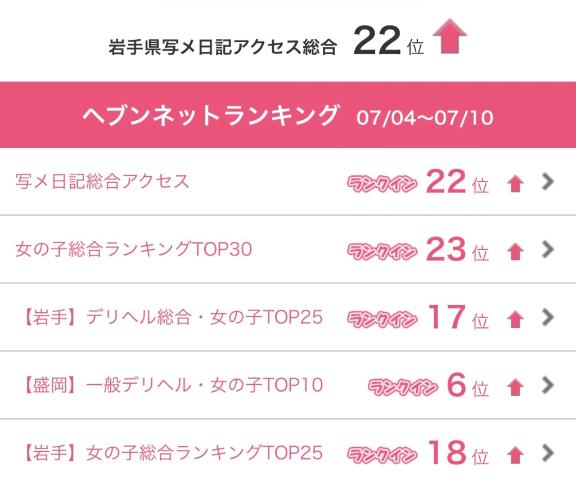Click ランクイン badge beside the 23位 rank

382,252
